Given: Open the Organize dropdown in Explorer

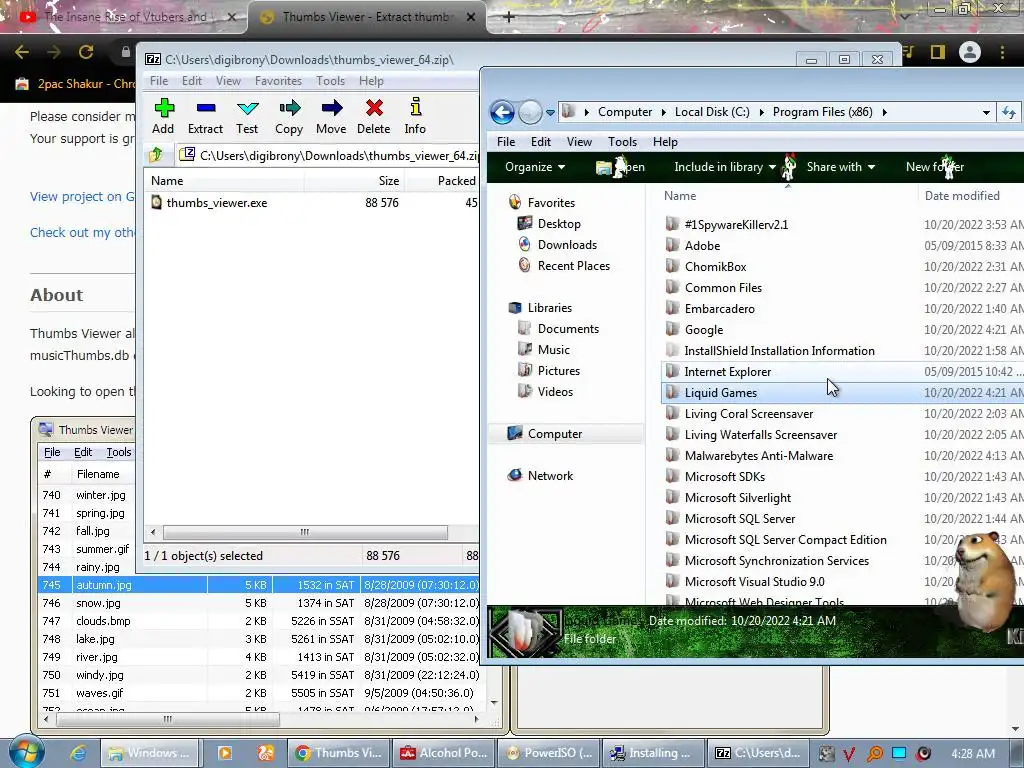Looking at the screenshot, I should pos(535,167).
